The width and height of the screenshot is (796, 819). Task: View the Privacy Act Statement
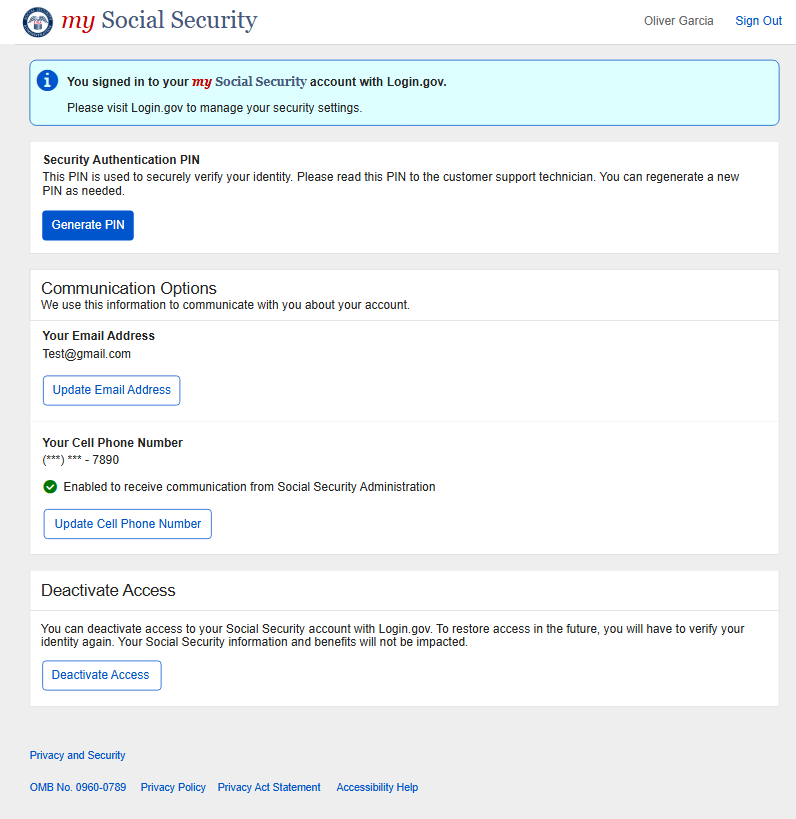pyautogui.click(x=269, y=787)
